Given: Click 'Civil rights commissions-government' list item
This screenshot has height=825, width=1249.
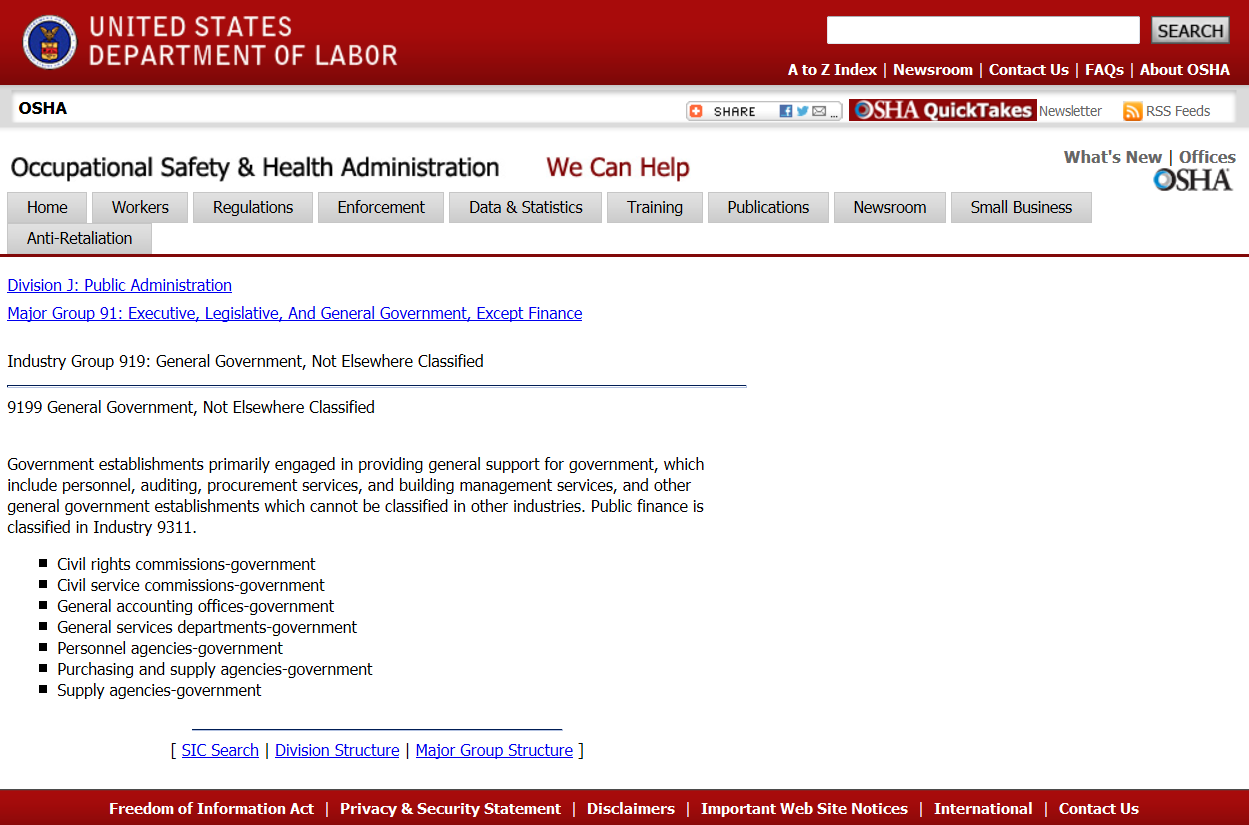Looking at the screenshot, I should click(186, 564).
